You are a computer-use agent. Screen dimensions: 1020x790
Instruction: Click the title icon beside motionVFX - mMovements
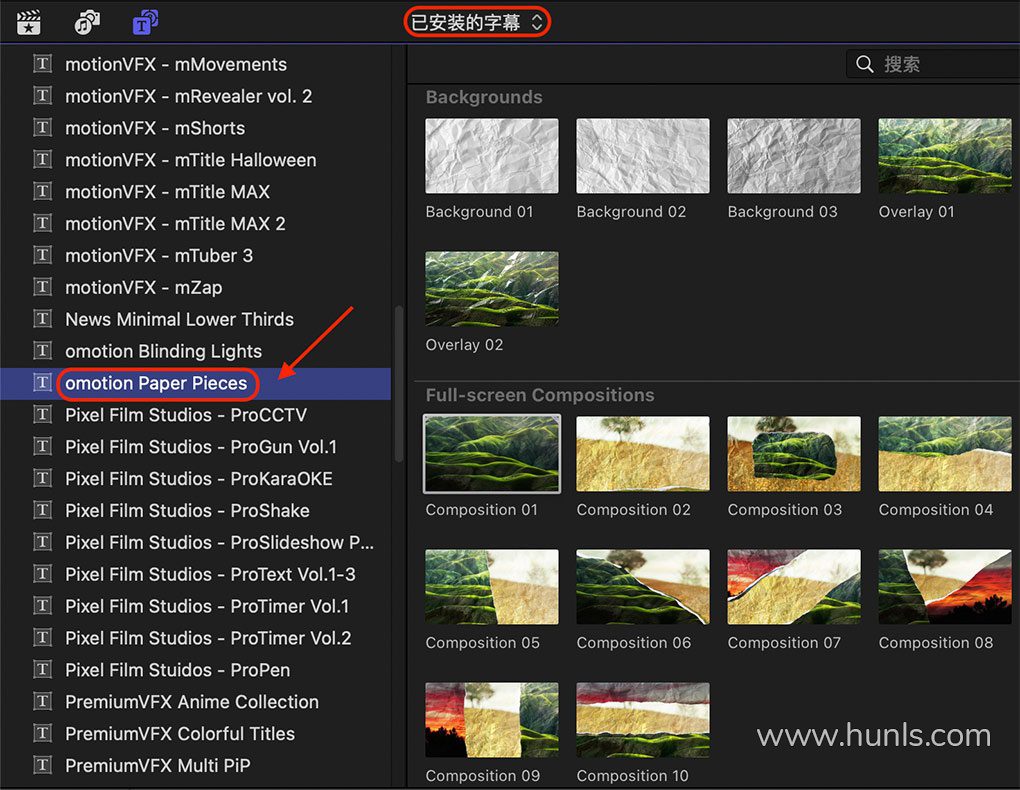click(x=43, y=64)
